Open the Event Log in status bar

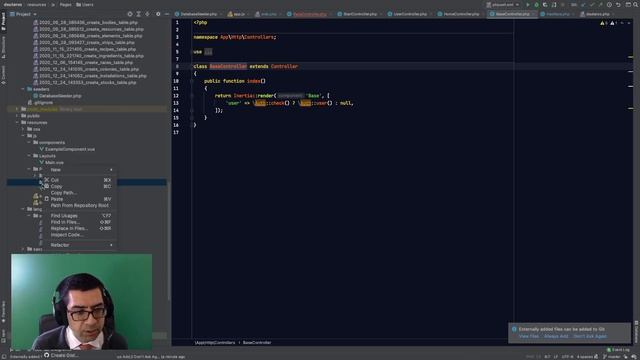(618, 350)
